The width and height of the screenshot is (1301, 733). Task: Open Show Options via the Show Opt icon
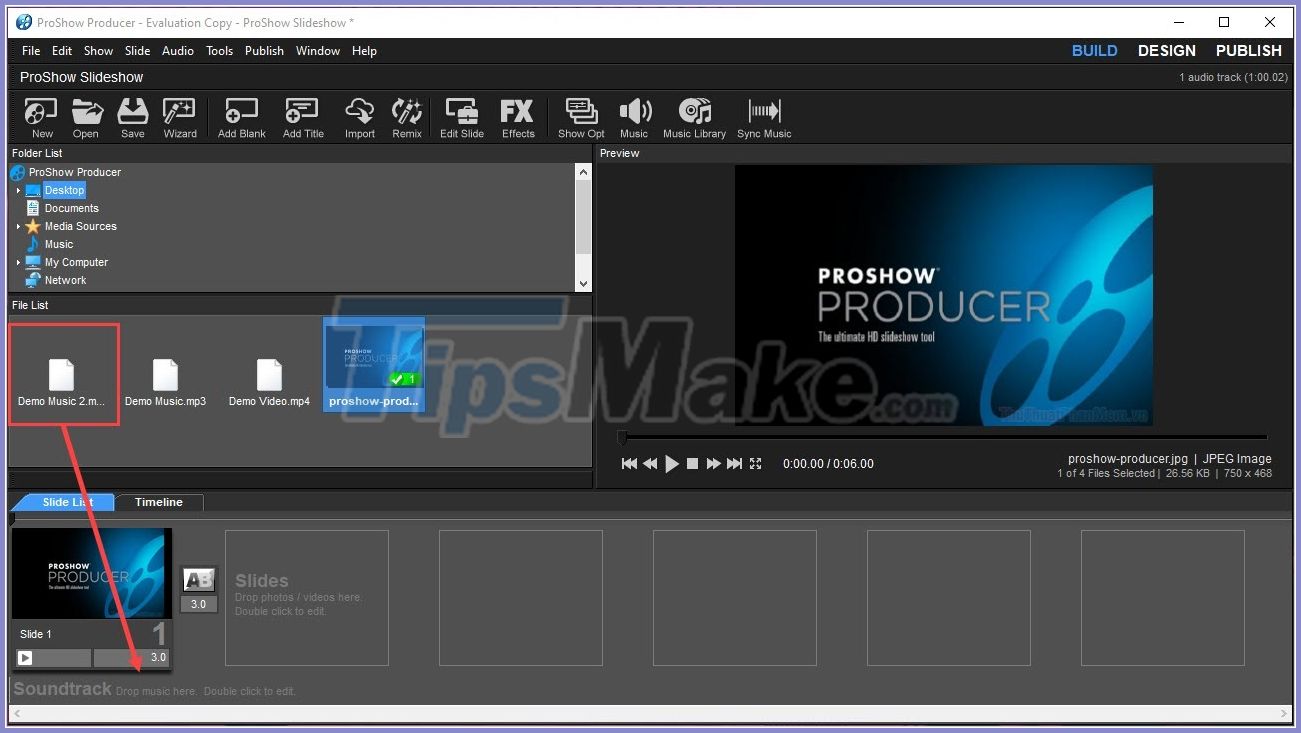coord(580,117)
